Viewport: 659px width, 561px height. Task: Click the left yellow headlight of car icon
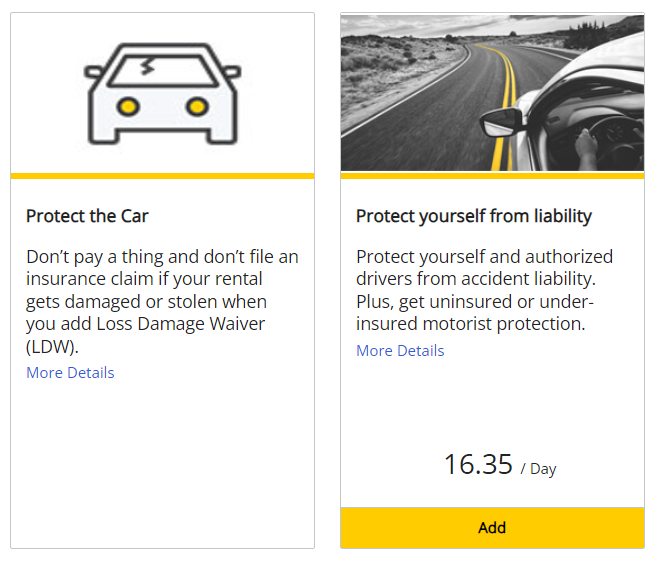128,105
